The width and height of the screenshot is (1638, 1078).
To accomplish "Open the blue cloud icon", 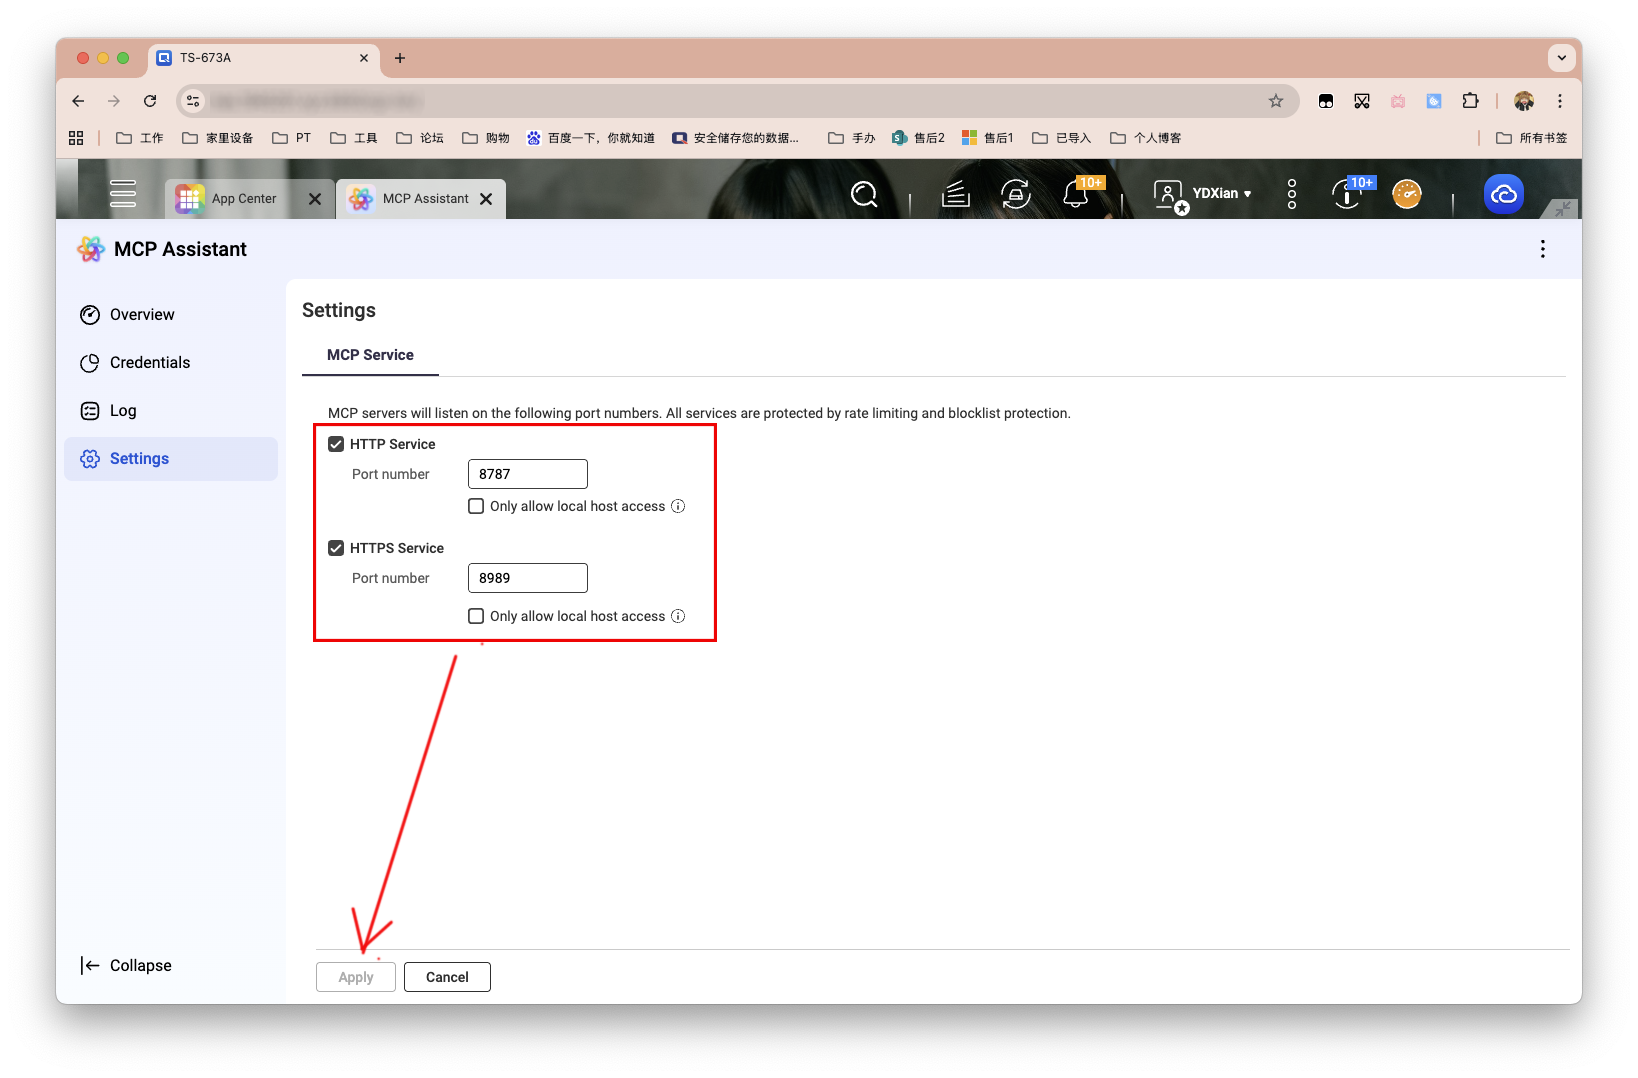I will [1503, 194].
